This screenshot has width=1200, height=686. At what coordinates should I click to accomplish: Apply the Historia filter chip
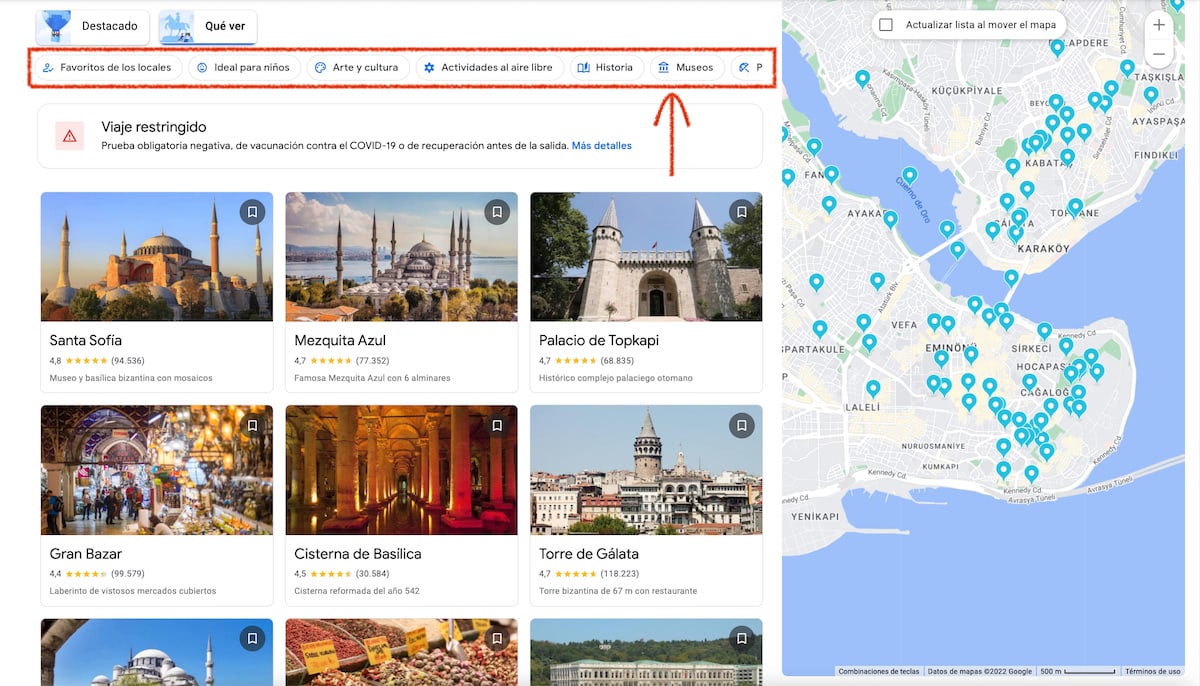tap(606, 68)
